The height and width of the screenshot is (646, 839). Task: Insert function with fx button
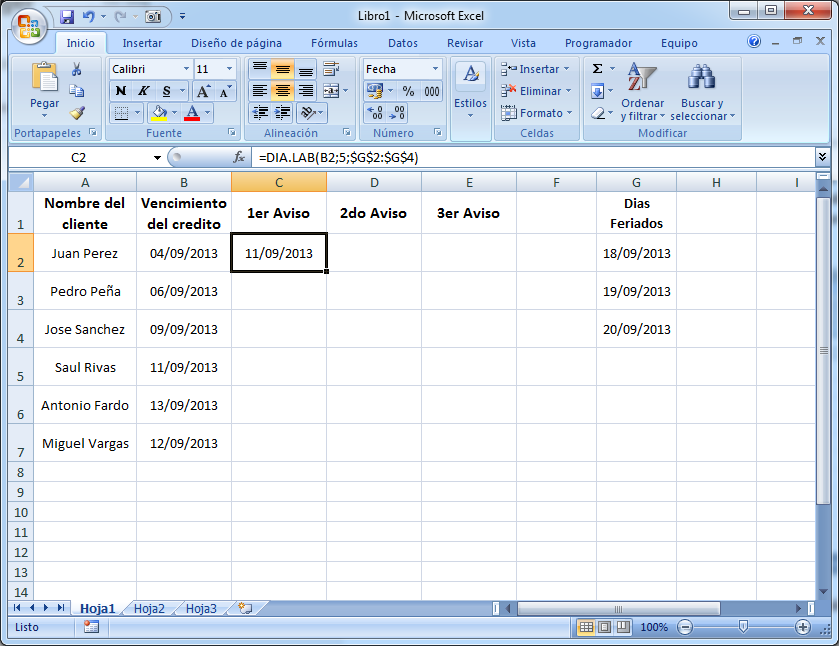pos(239,157)
